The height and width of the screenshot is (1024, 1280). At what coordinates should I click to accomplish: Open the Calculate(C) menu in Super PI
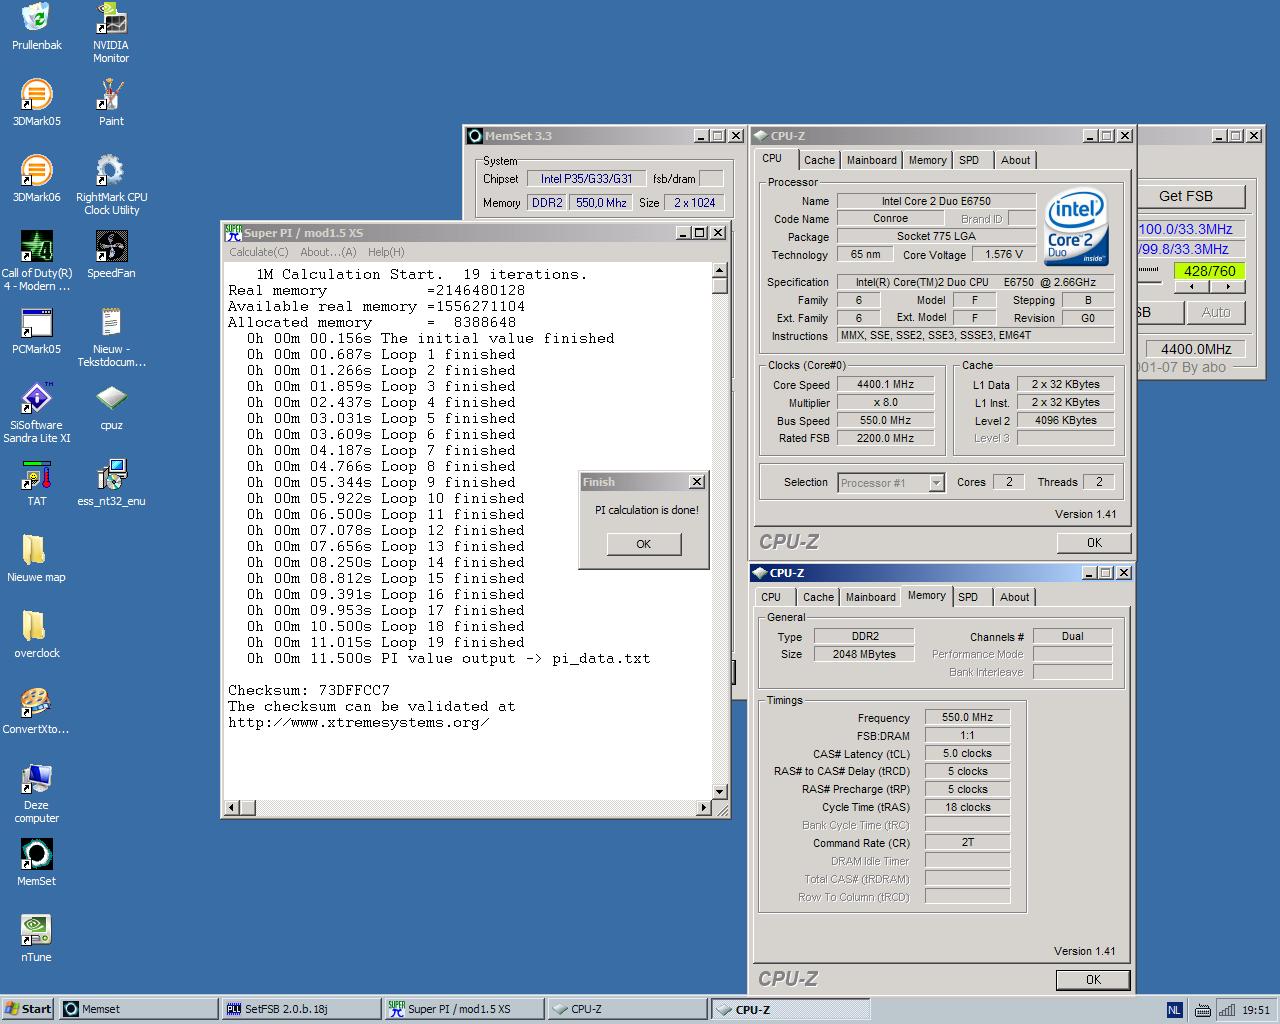click(259, 252)
